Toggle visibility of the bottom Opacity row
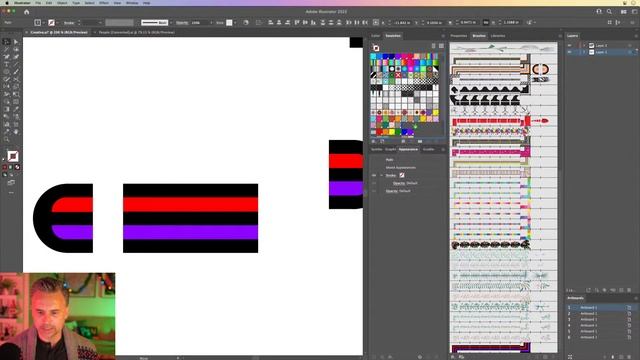Image resolution: width=640 pixels, height=360 pixels. (x=374, y=191)
